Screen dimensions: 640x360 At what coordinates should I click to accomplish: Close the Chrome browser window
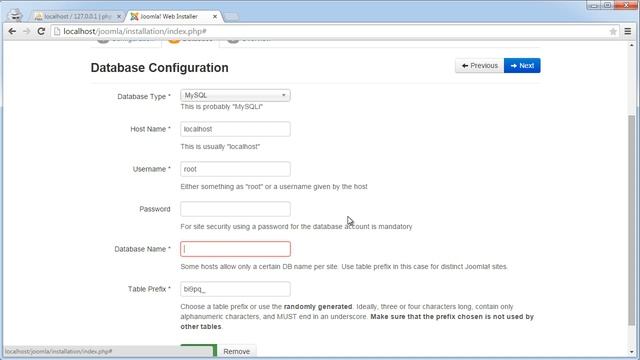click(627, 5)
